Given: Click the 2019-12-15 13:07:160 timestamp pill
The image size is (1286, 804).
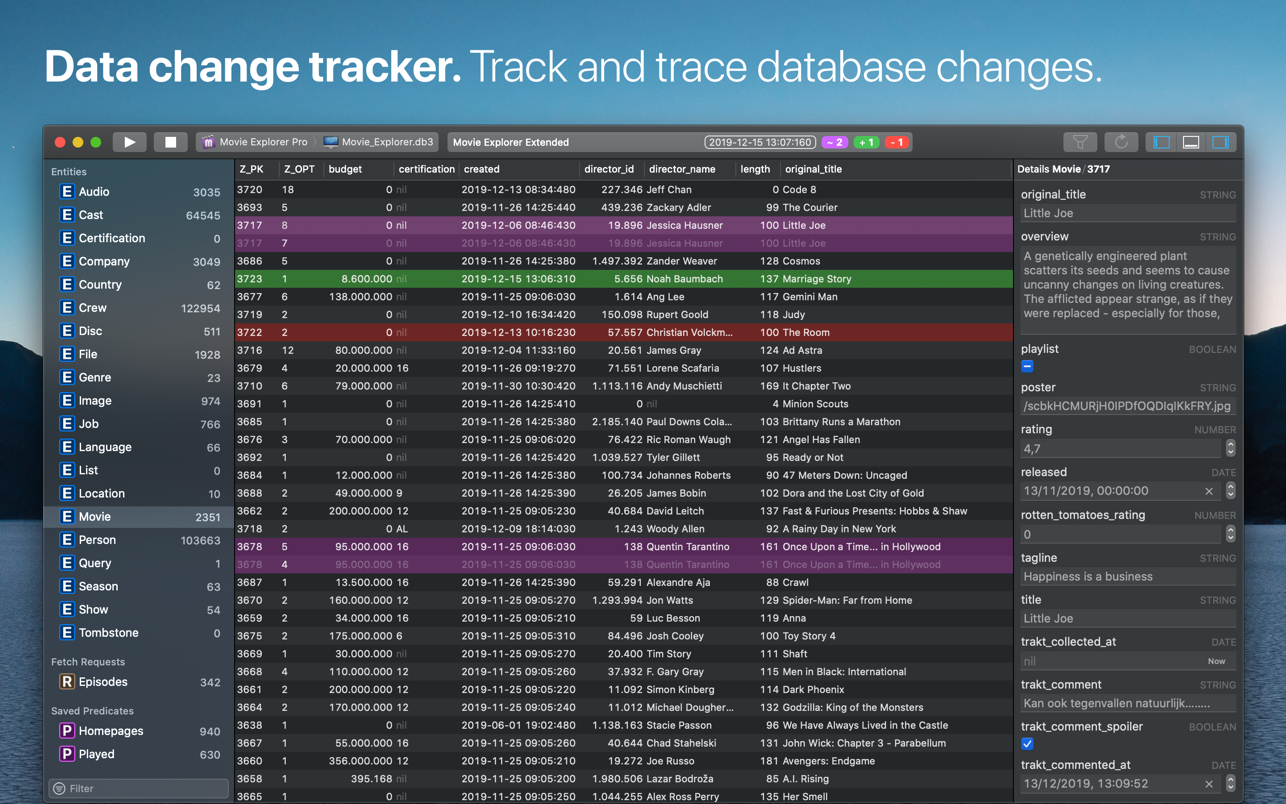Looking at the screenshot, I should click(x=760, y=142).
